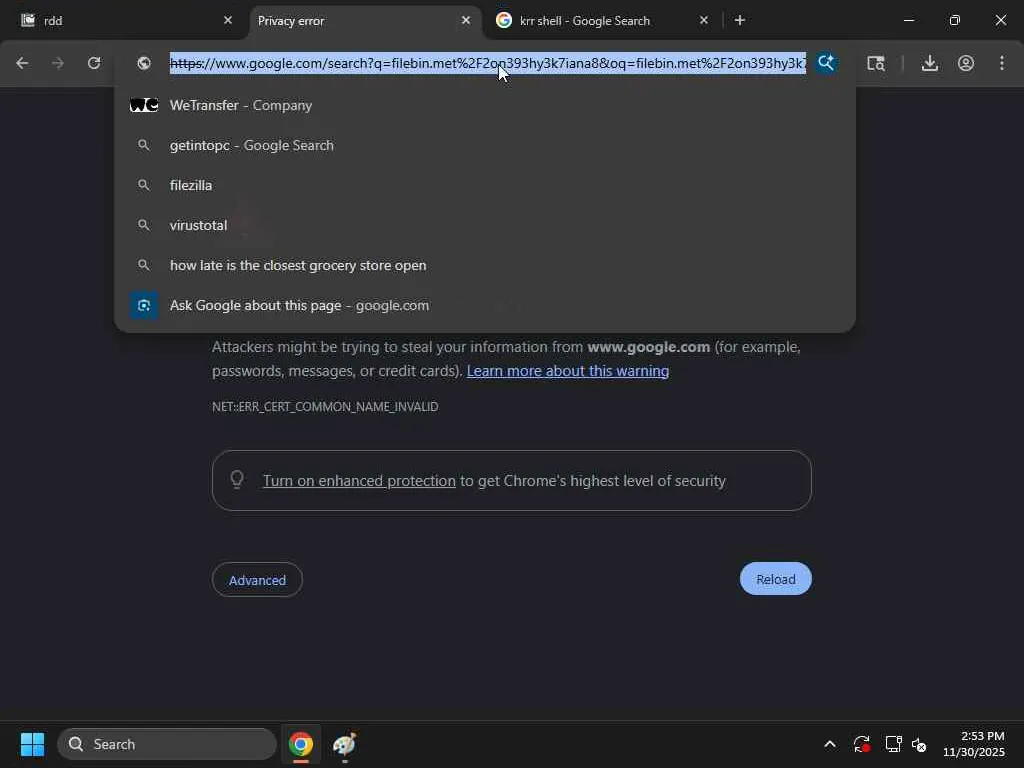This screenshot has height=768, width=1024.
Task: Click the Chrome icon on the taskbar
Action: tap(301, 744)
